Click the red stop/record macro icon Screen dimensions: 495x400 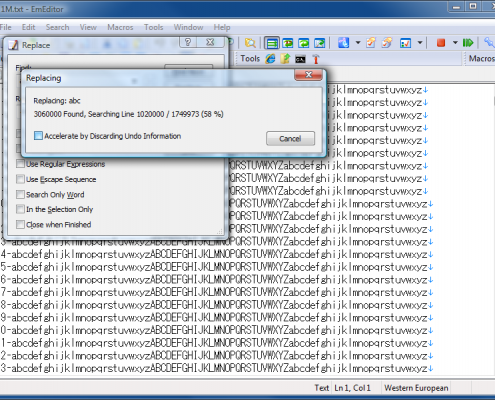[441, 43]
